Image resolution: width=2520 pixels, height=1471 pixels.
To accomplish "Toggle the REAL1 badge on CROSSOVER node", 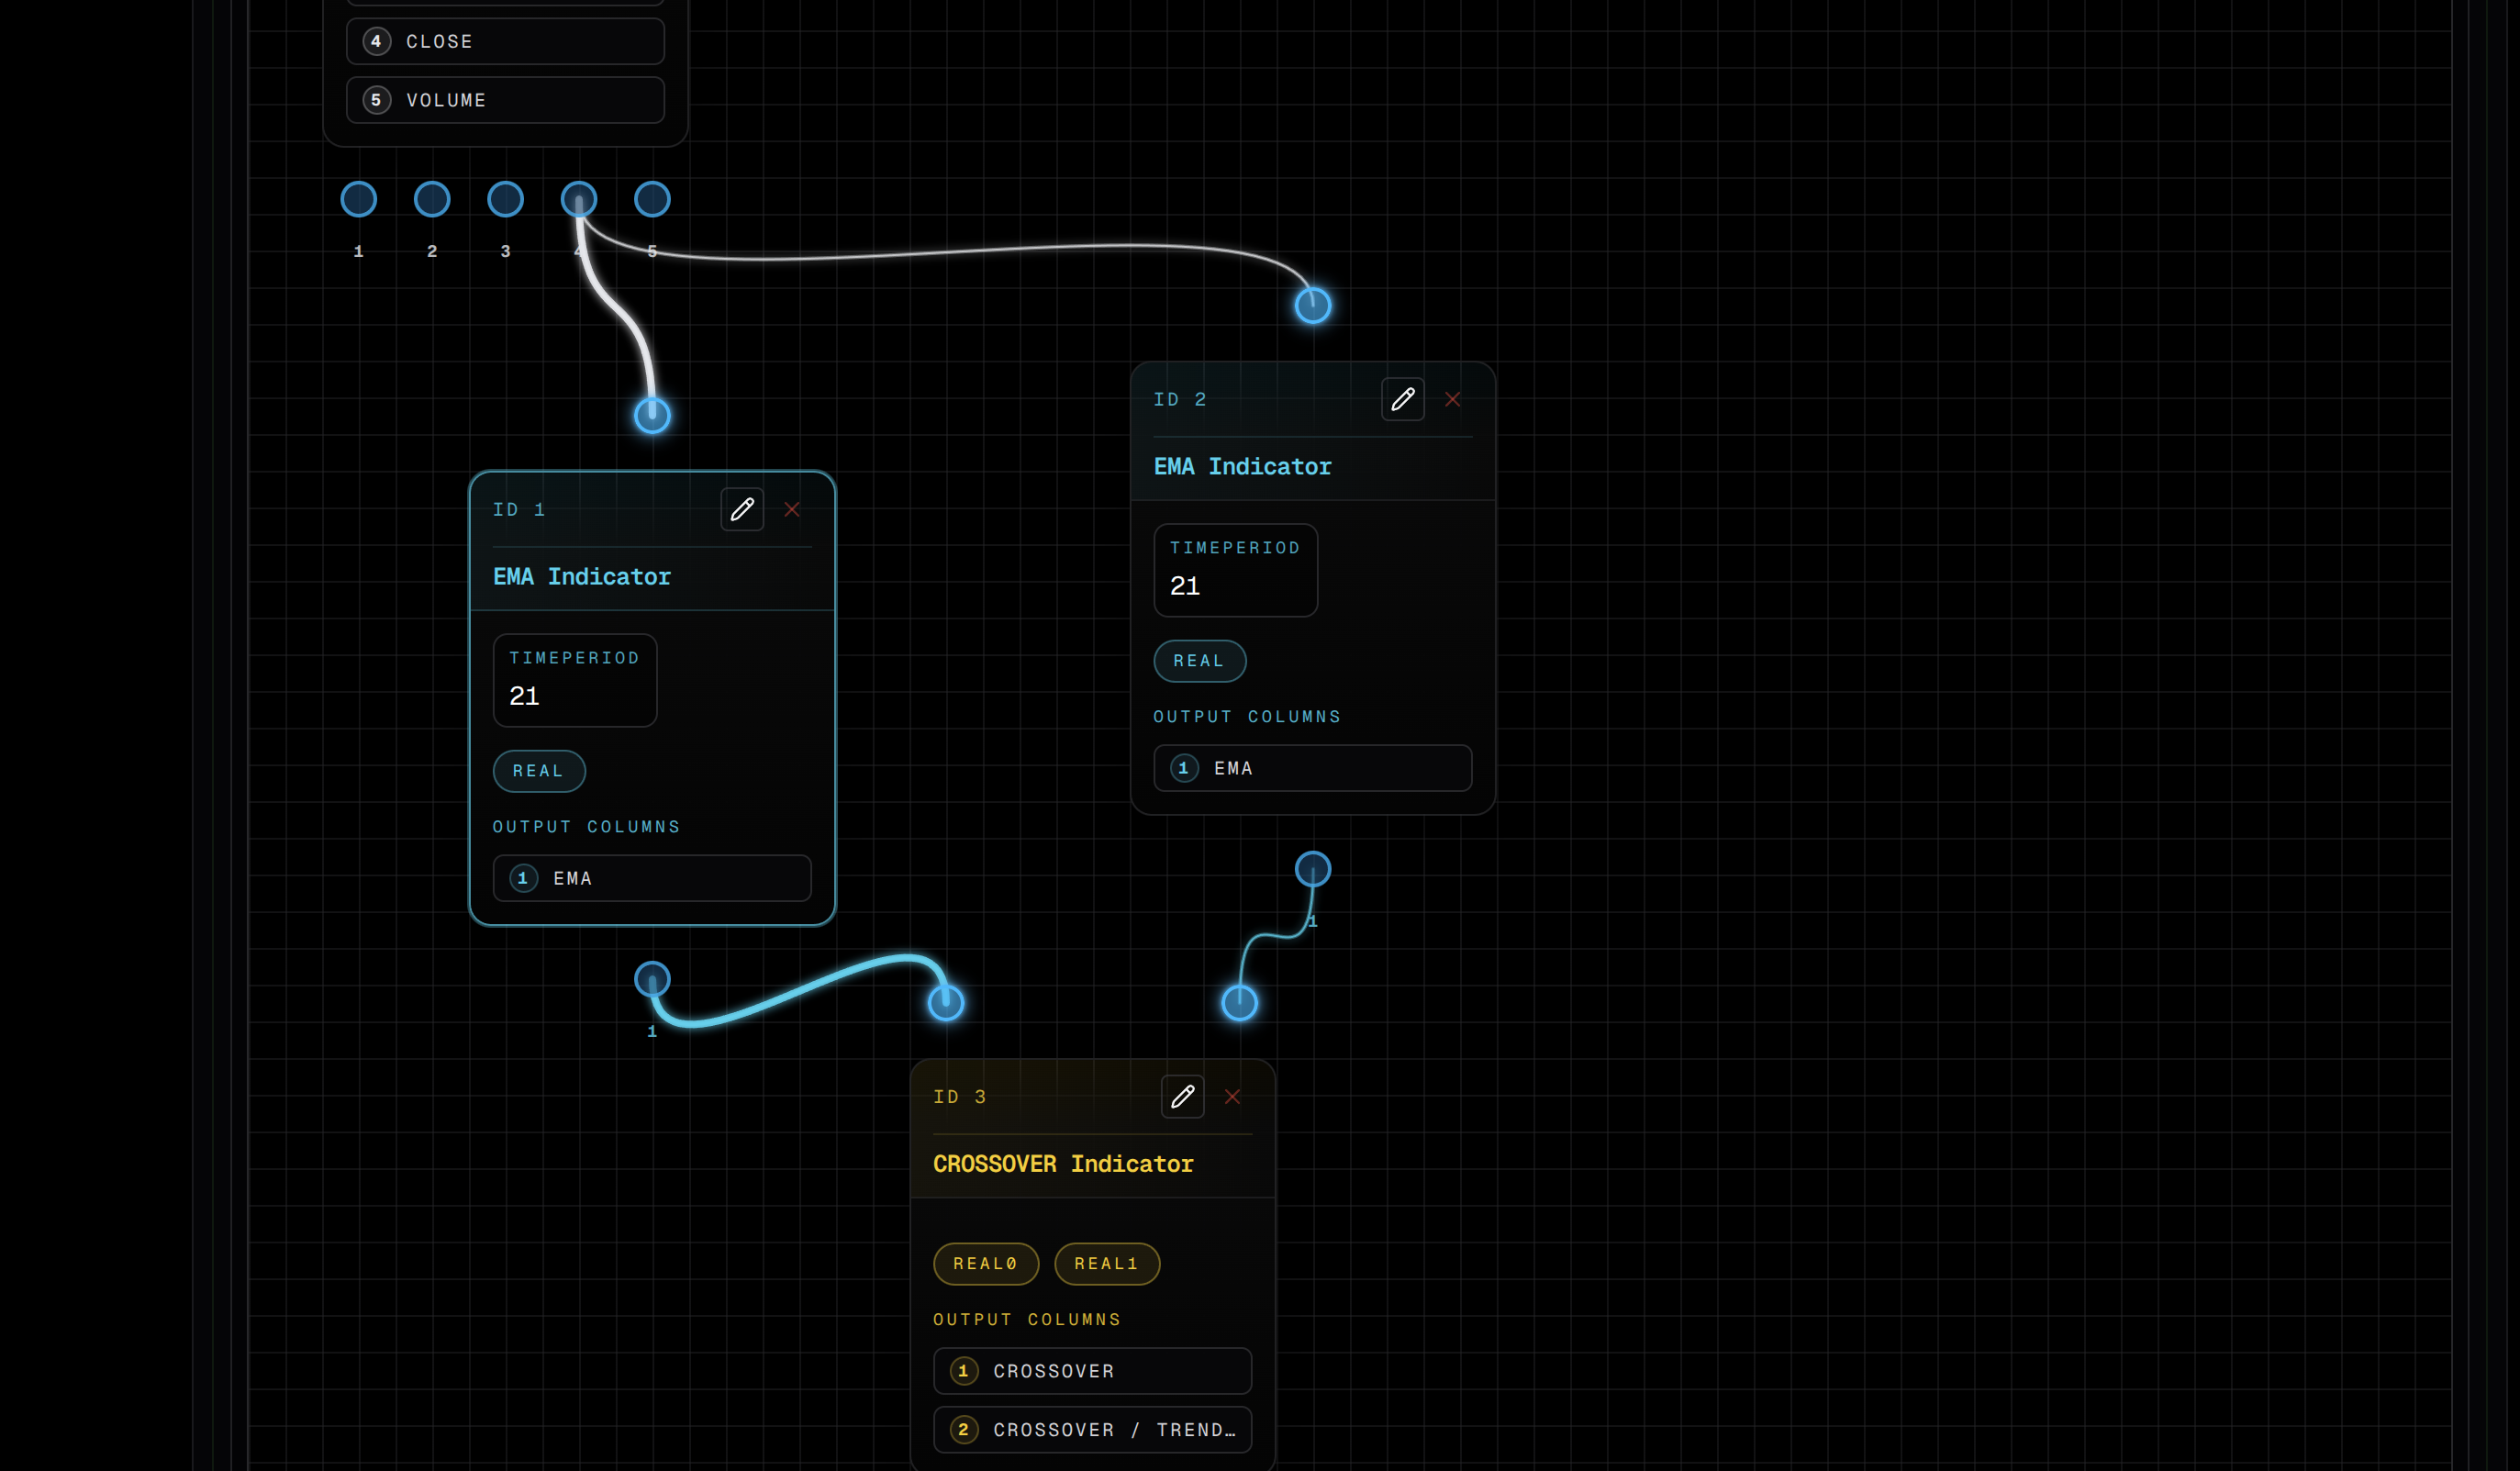I will pos(1105,1263).
